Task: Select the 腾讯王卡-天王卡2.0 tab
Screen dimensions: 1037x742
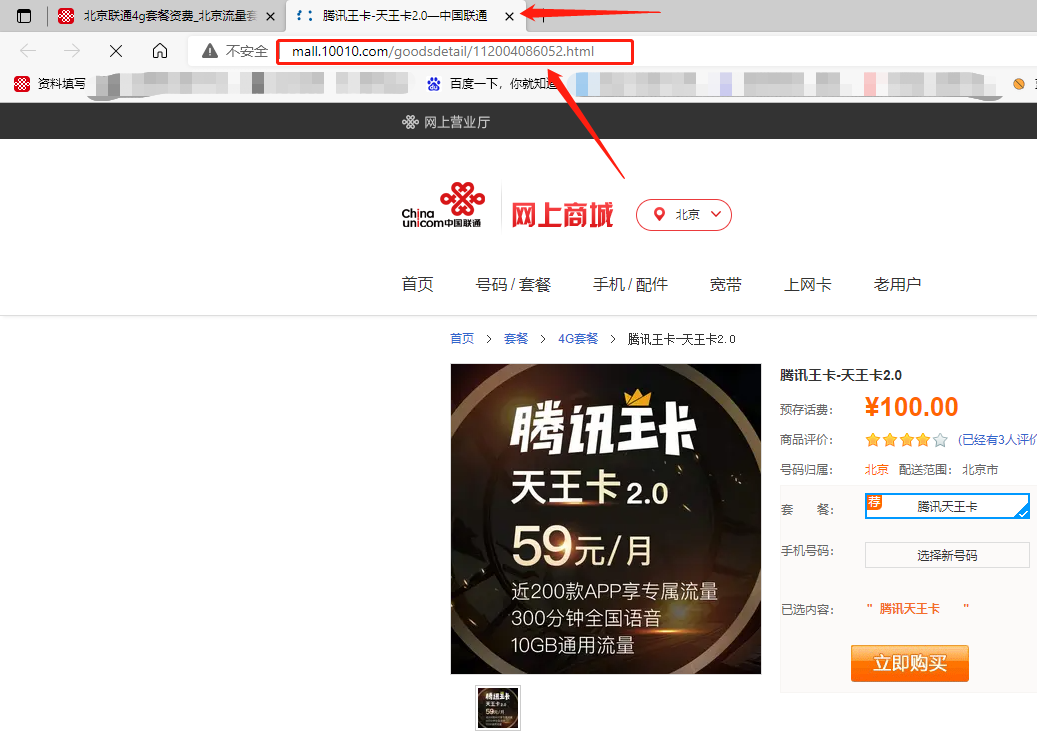Action: (404, 16)
